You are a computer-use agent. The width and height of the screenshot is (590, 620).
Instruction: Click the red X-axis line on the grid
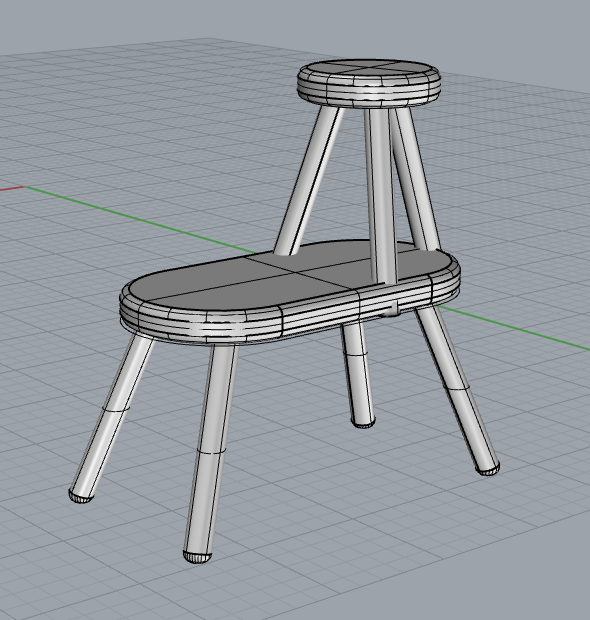[x=12, y=189]
